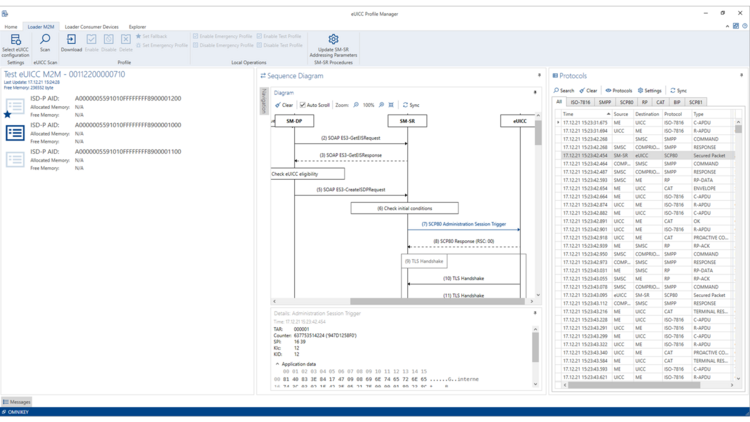Expand the Navigation side tab
The height and width of the screenshot is (422, 750).
tap(263, 101)
